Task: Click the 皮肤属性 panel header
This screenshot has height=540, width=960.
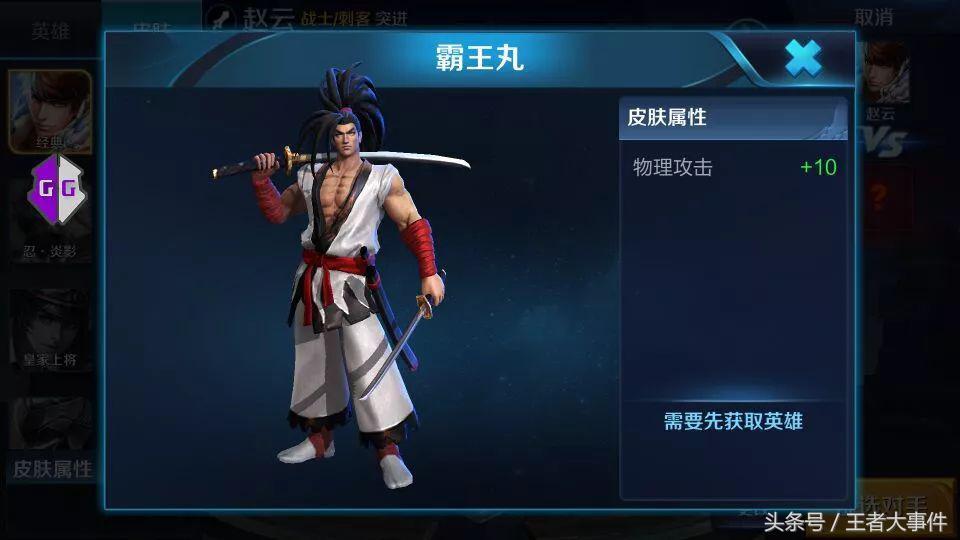Action: click(x=733, y=118)
